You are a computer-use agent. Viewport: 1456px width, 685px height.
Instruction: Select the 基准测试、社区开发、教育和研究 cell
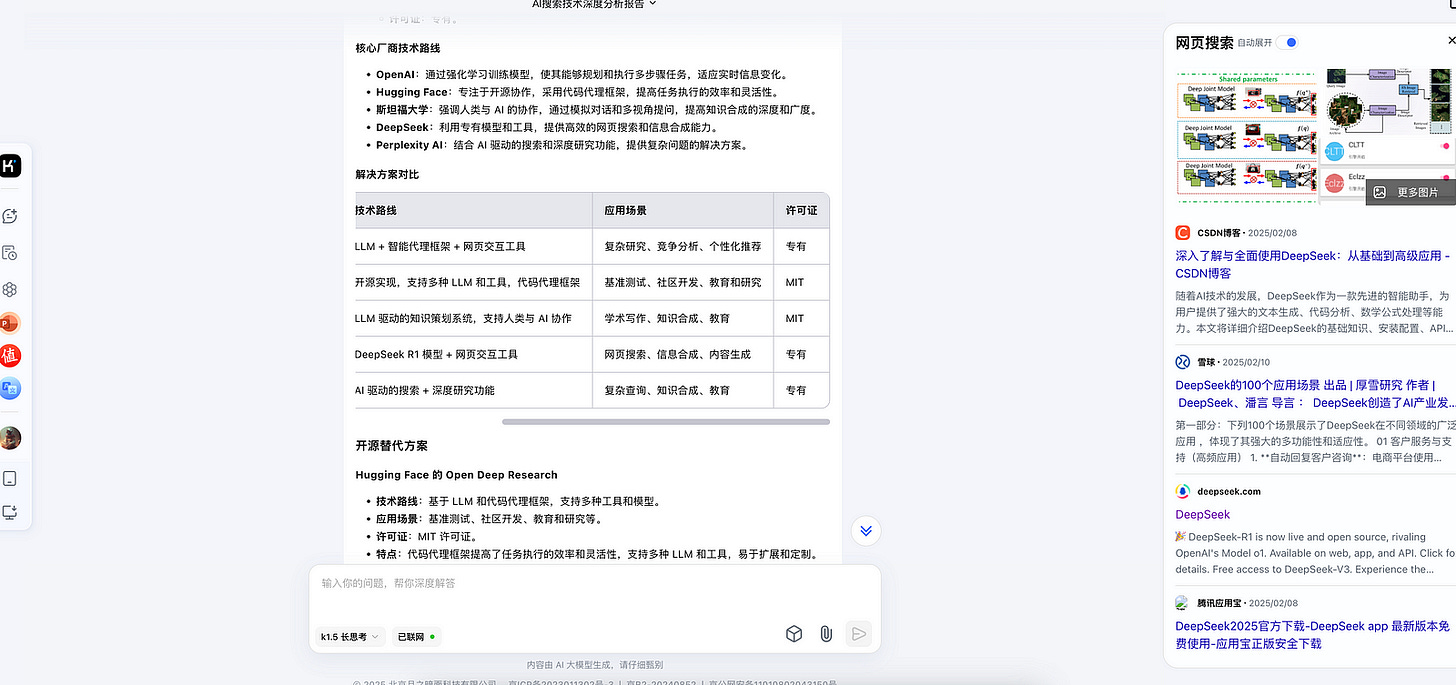682,282
